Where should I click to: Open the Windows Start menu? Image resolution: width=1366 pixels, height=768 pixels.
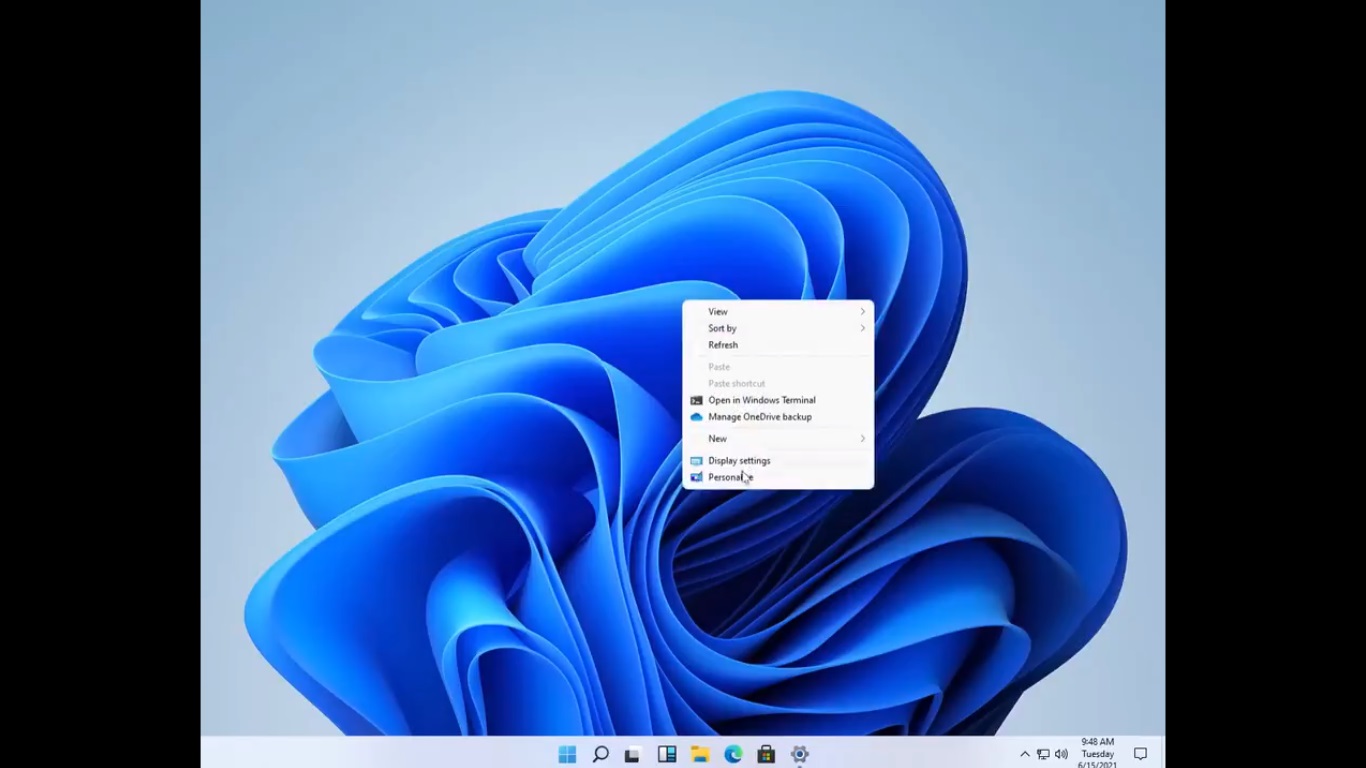567,754
